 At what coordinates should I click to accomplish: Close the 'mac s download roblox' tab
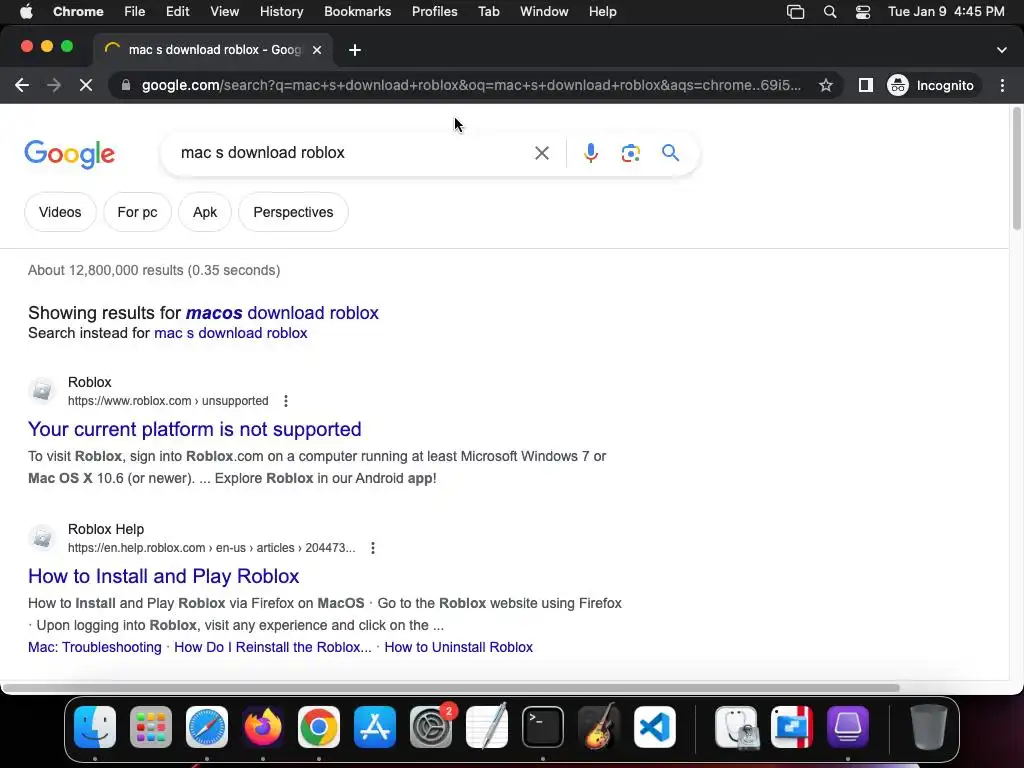click(x=317, y=50)
